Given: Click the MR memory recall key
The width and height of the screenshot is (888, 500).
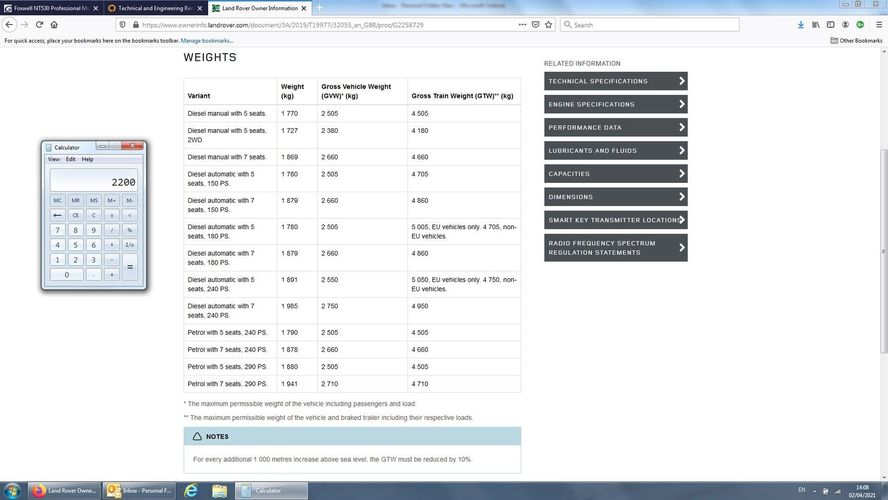Looking at the screenshot, I should [75, 200].
